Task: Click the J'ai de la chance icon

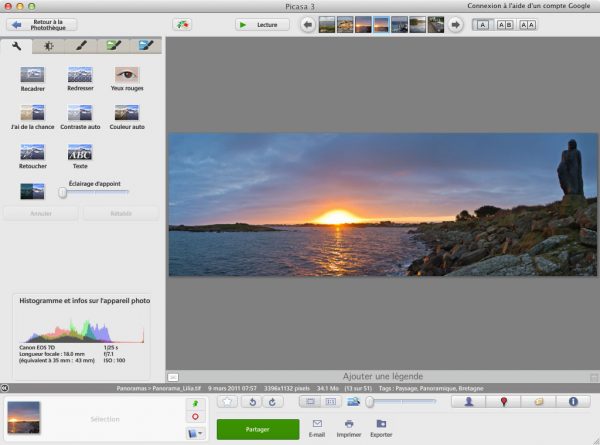Action: tap(32, 113)
